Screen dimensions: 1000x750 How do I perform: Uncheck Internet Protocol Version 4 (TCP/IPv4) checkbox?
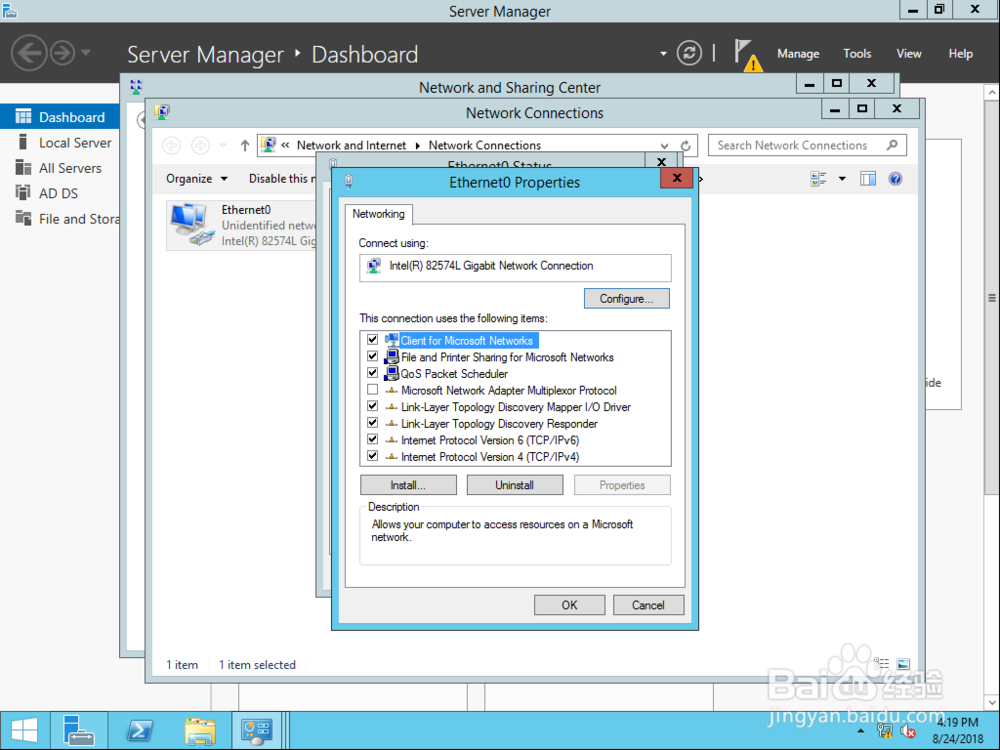tap(372, 456)
